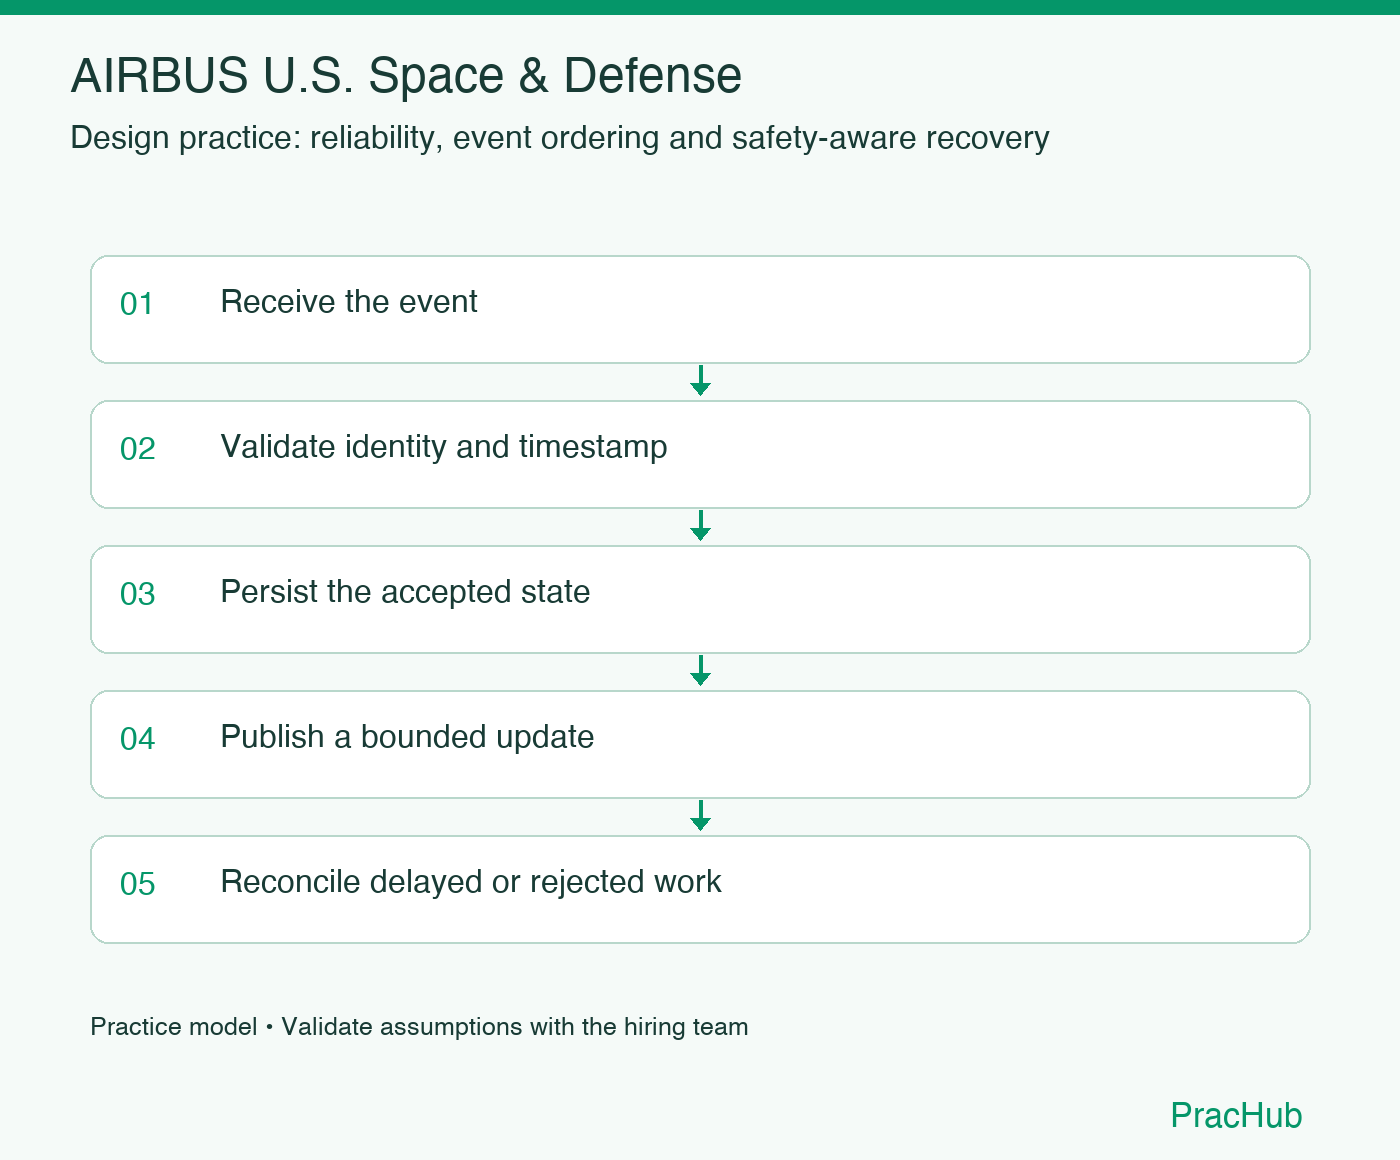
Task: Click the title AIRBUS U.S. Space & Defense
Action: pyautogui.click(x=406, y=76)
